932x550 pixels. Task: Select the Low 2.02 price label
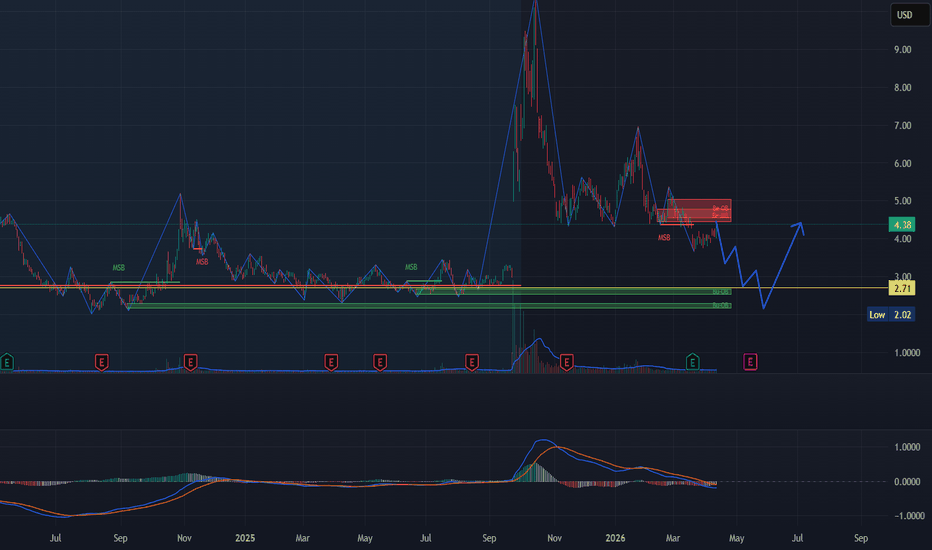891,315
